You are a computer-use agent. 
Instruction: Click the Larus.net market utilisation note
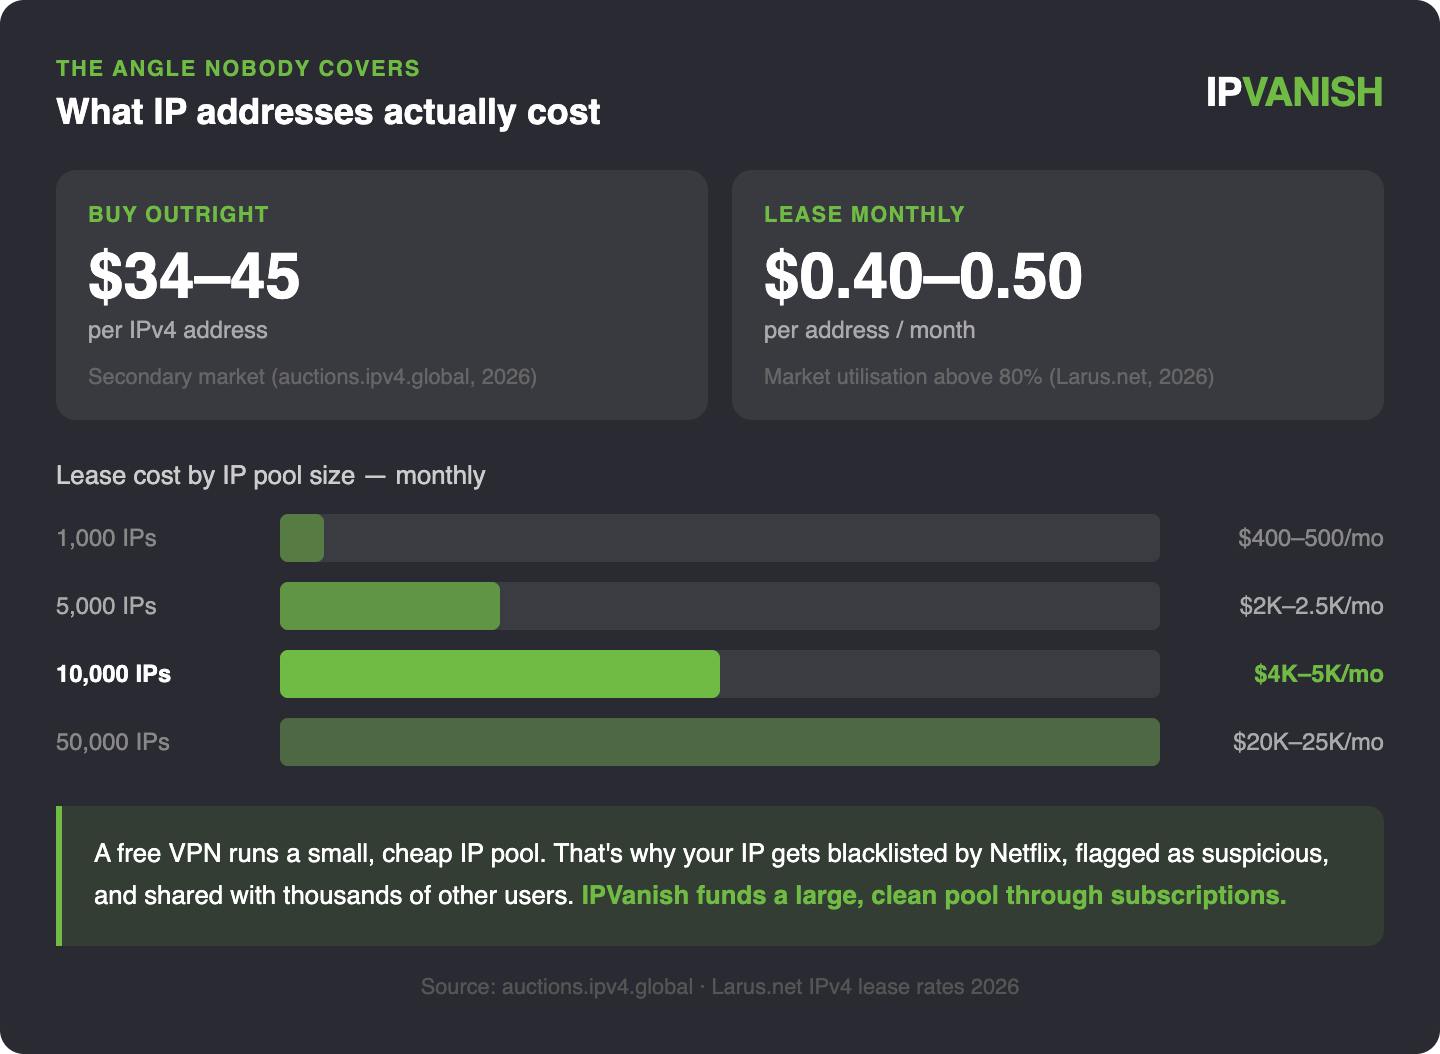988,377
